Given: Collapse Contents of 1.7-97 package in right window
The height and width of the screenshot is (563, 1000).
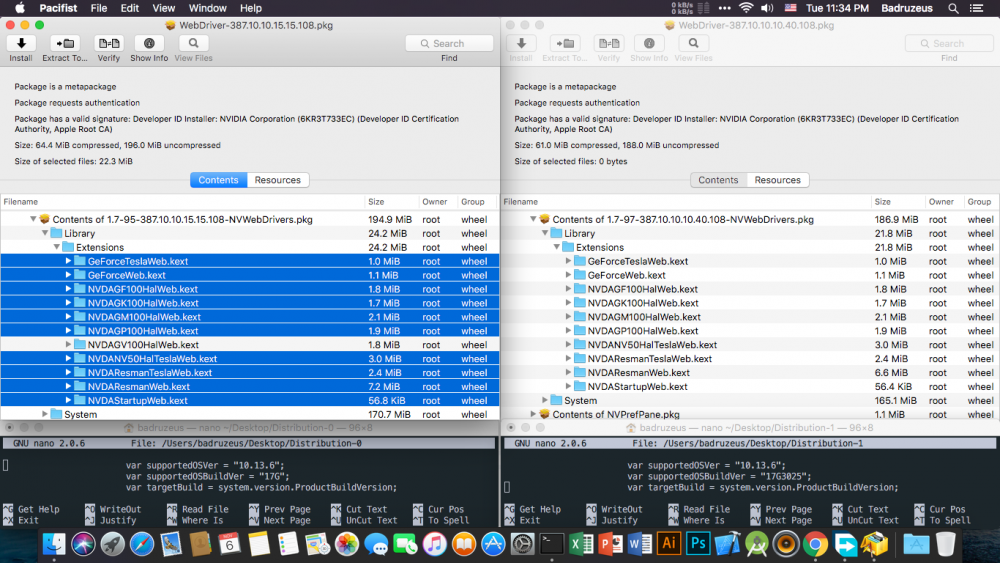Looking at the screenshot, I should tap(533, 219).
